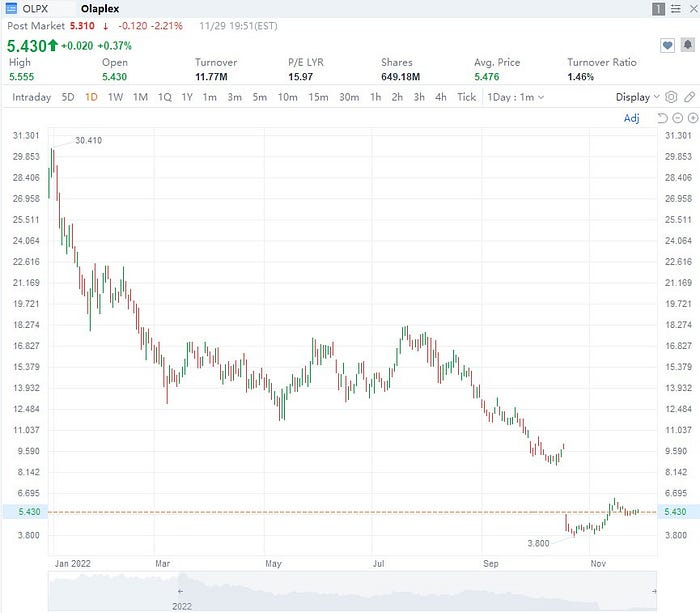Click the Nov date axis label
Screen dimensions: 700x613
tap(598, 563)
